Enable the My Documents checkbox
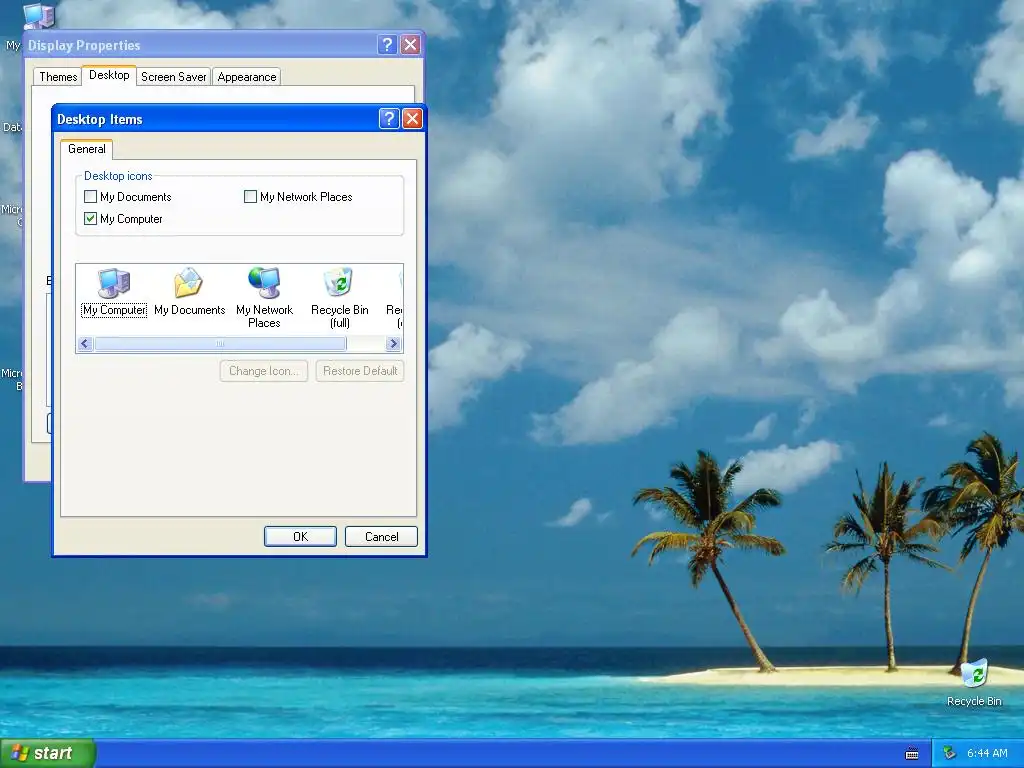The image size is (1024, 768). 91,197
